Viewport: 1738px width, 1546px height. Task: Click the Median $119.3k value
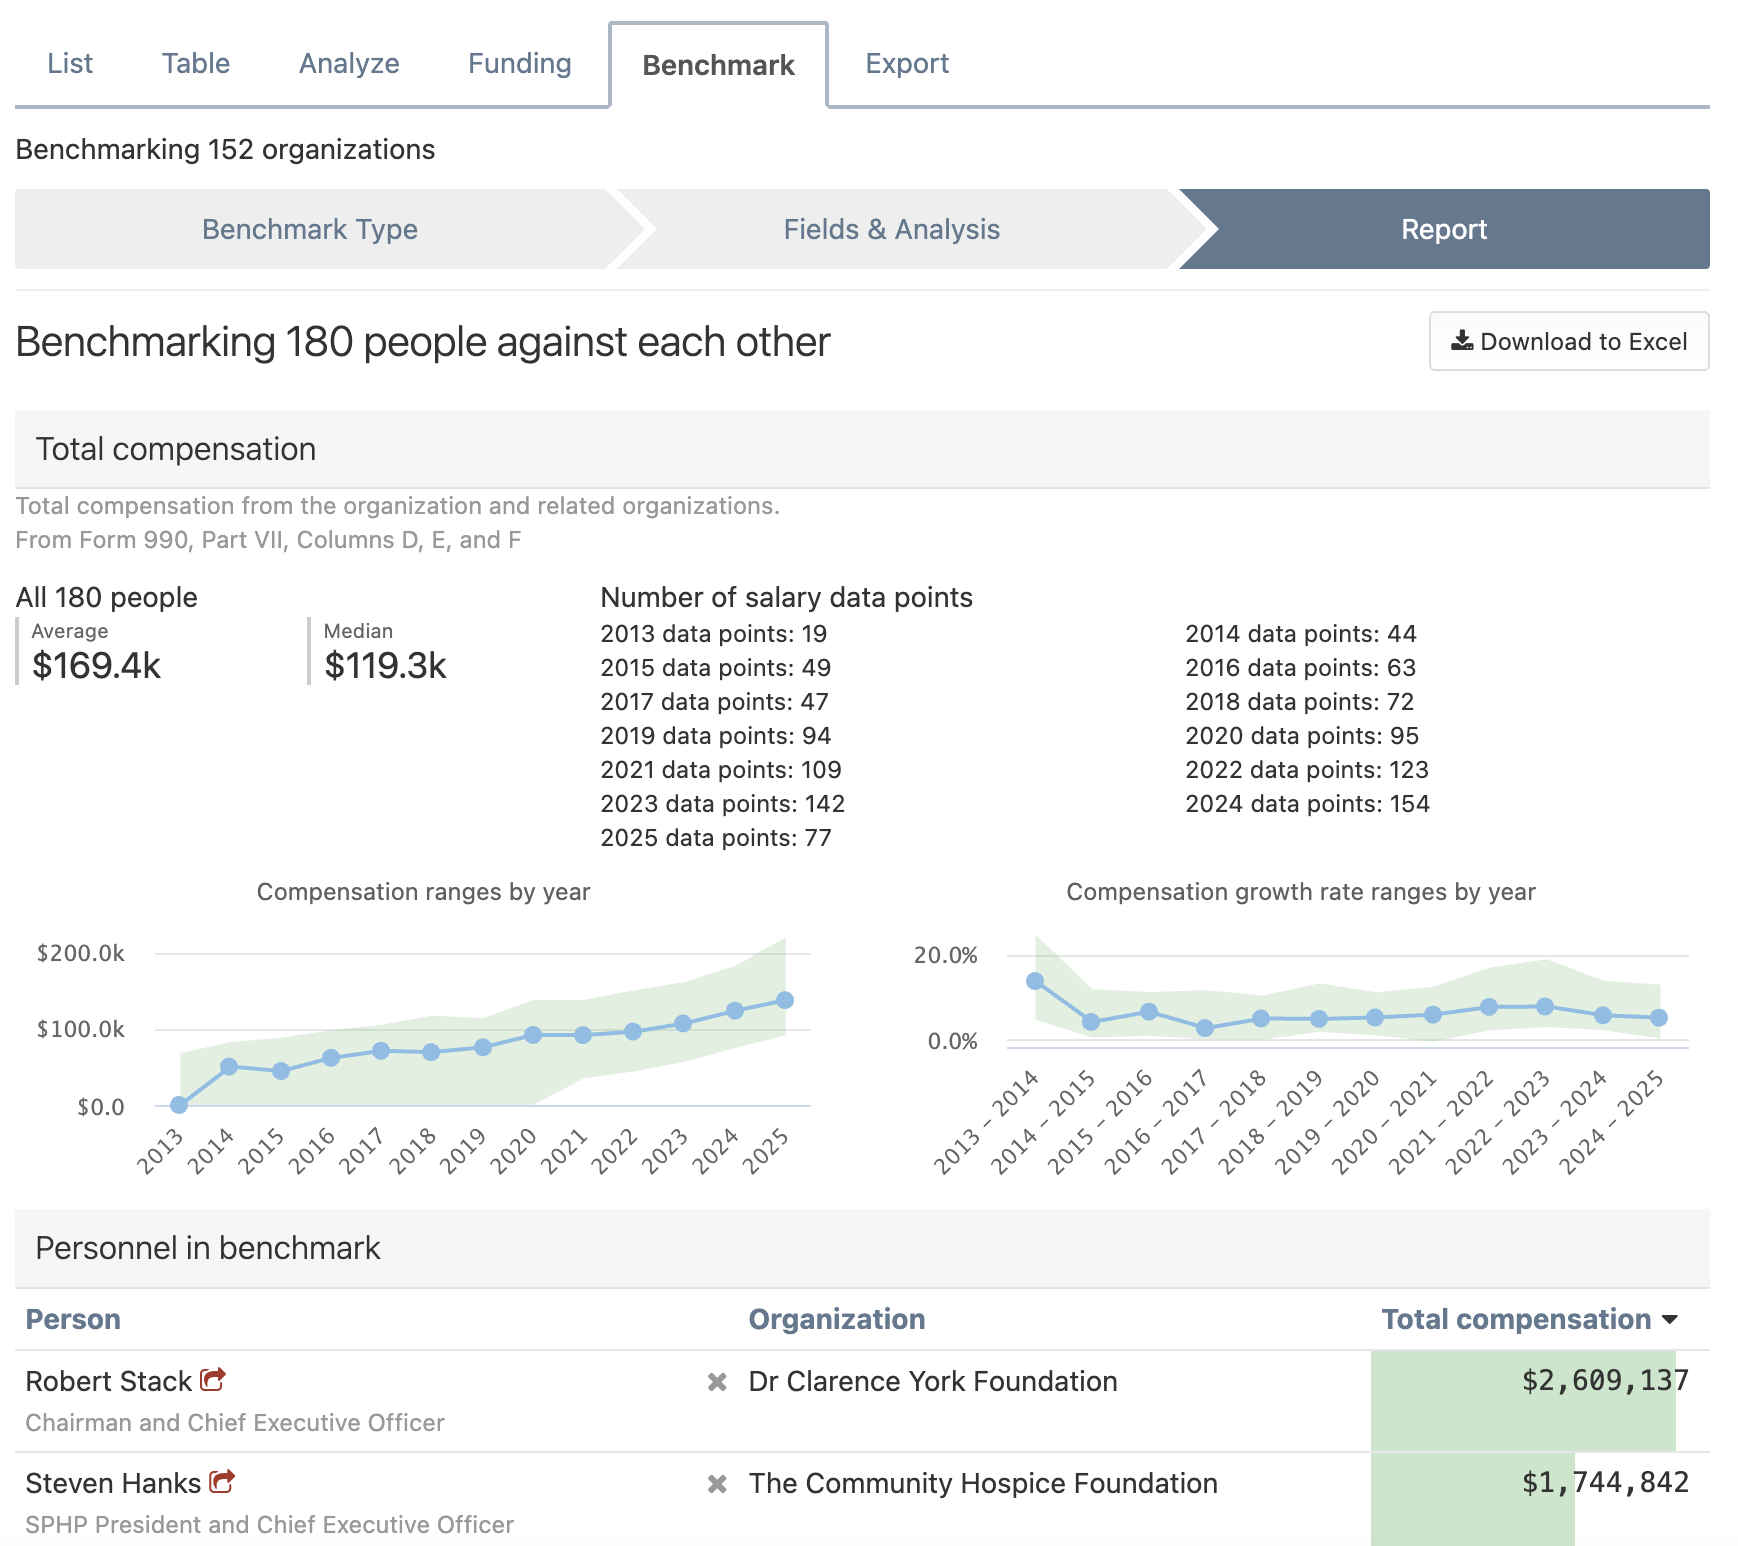(385, 665)
